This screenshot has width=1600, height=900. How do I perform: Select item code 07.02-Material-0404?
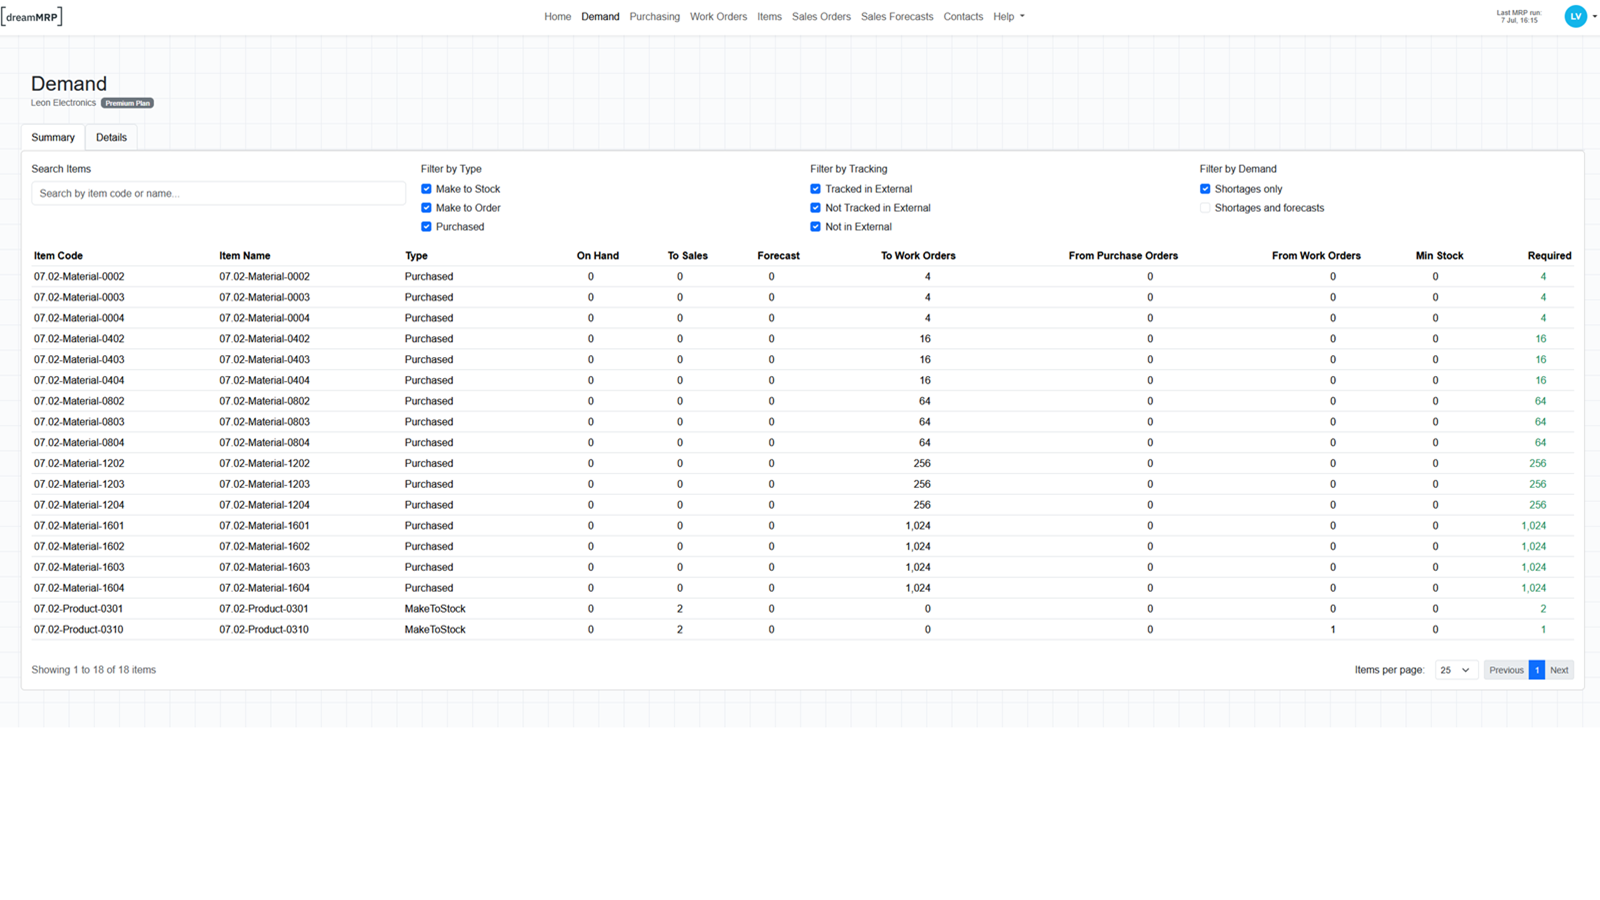click(x=79, y=381)
